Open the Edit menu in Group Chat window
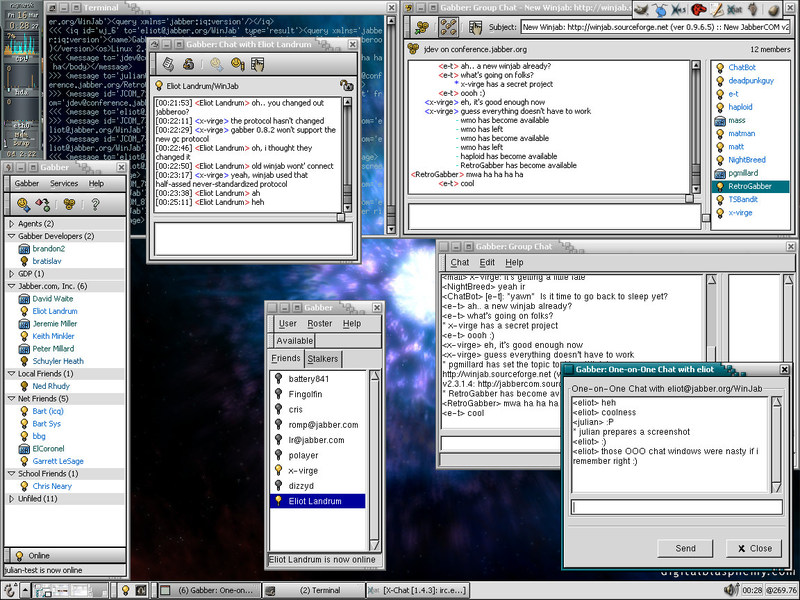 (487, 262)
